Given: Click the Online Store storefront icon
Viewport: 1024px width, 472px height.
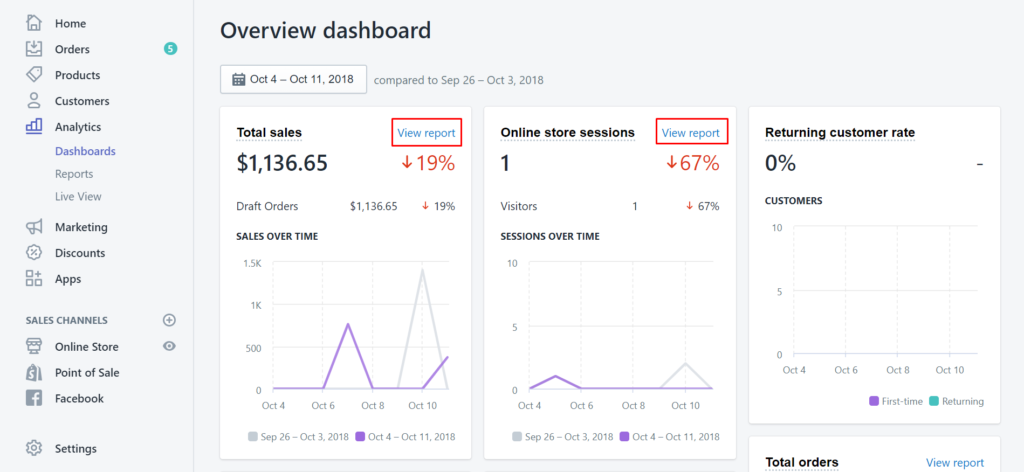Looking at the screenshot, I should click(x=34, y=346).
